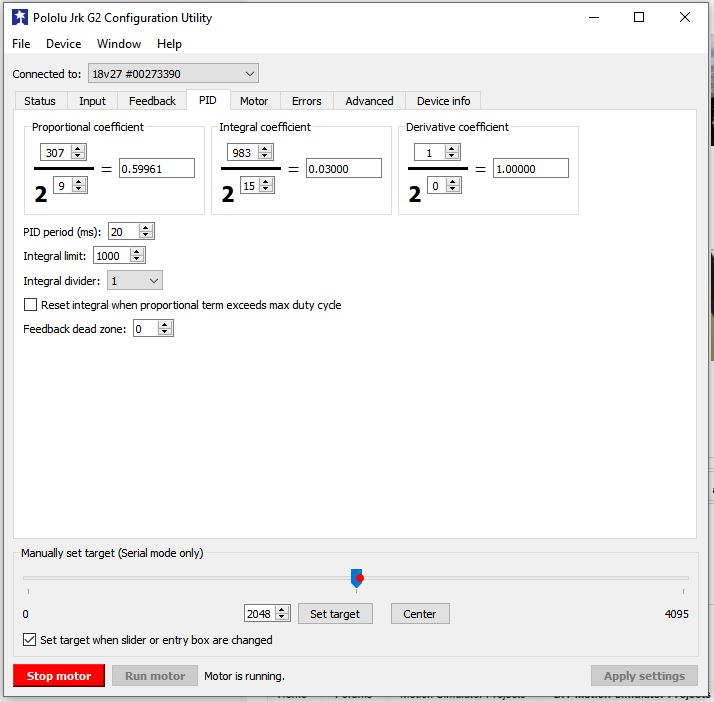Enable Reset integral when proportional term exceeds checkbox
Viewport: 714px width, 702px height.
(x=31, y=305)
